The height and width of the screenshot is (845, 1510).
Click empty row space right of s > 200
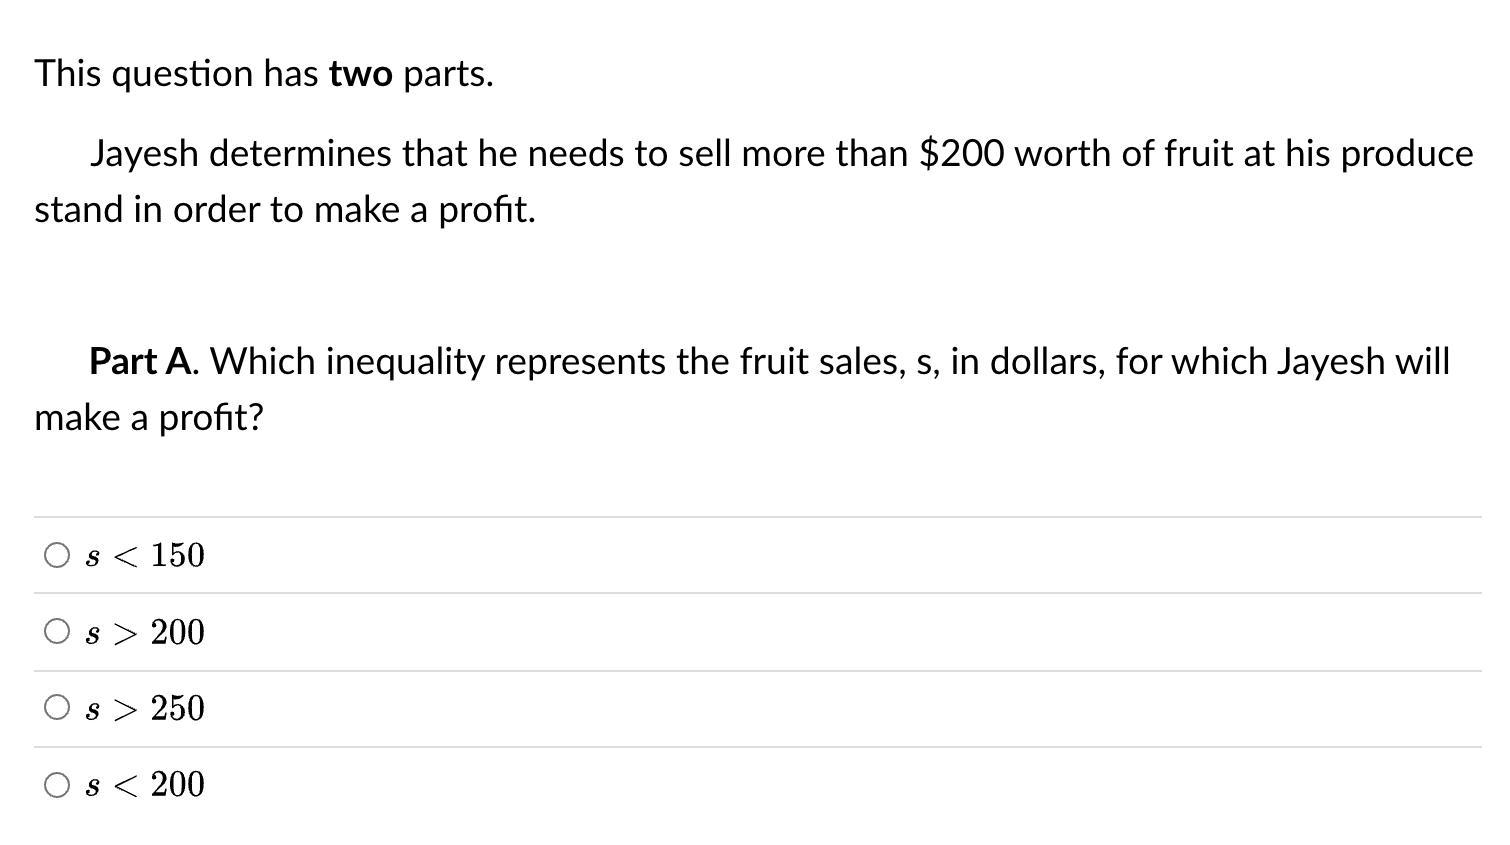pos(840,632)
